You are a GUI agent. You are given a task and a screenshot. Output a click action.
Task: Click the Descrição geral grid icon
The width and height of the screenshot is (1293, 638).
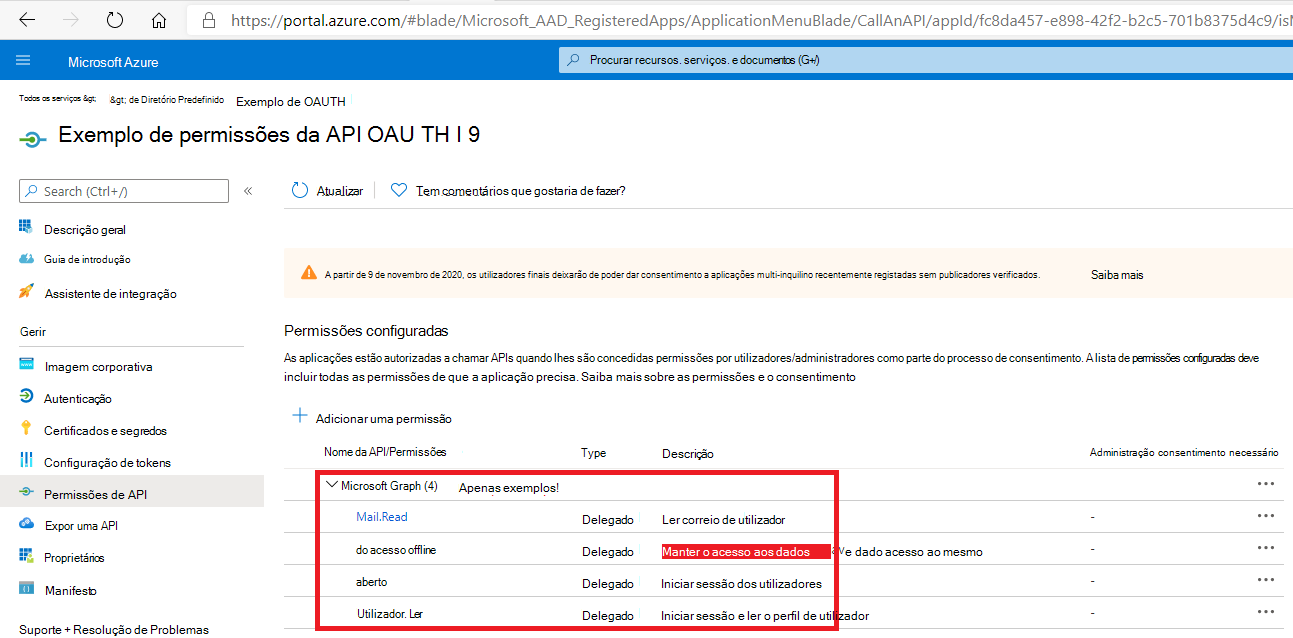pos(26,228)
